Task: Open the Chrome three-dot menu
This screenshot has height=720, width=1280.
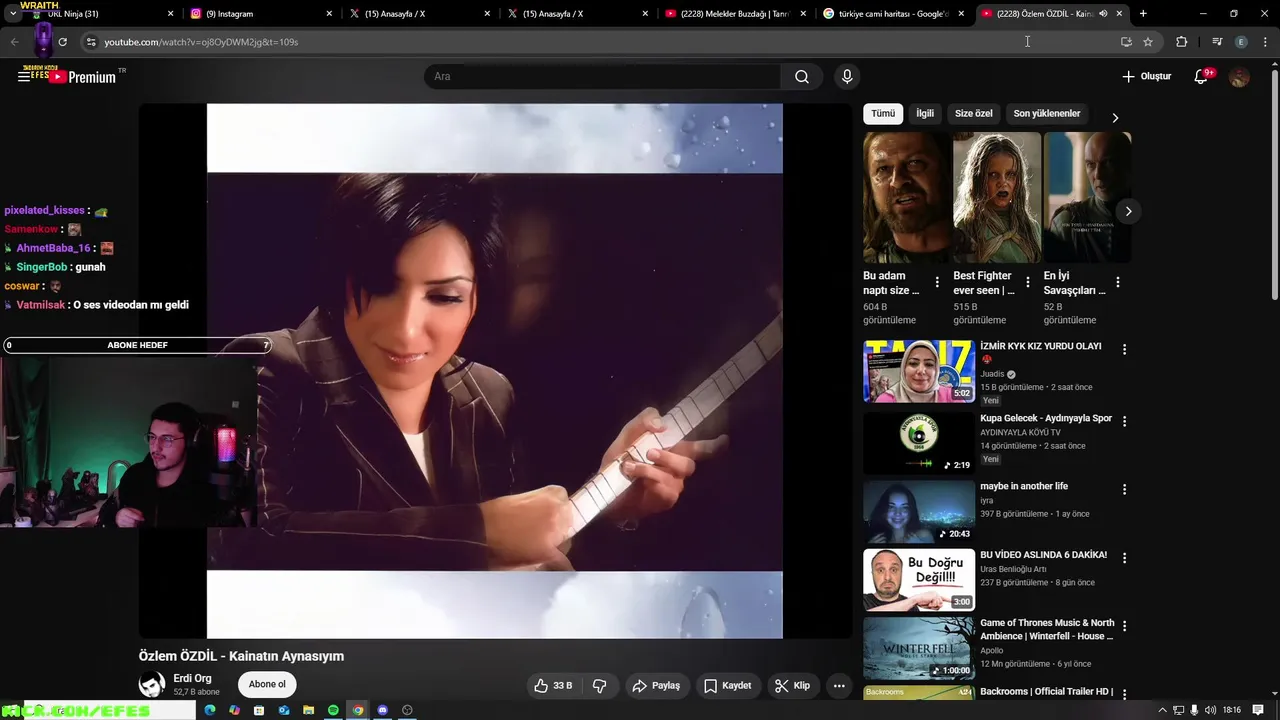Action: click(x=1265, y=42)
